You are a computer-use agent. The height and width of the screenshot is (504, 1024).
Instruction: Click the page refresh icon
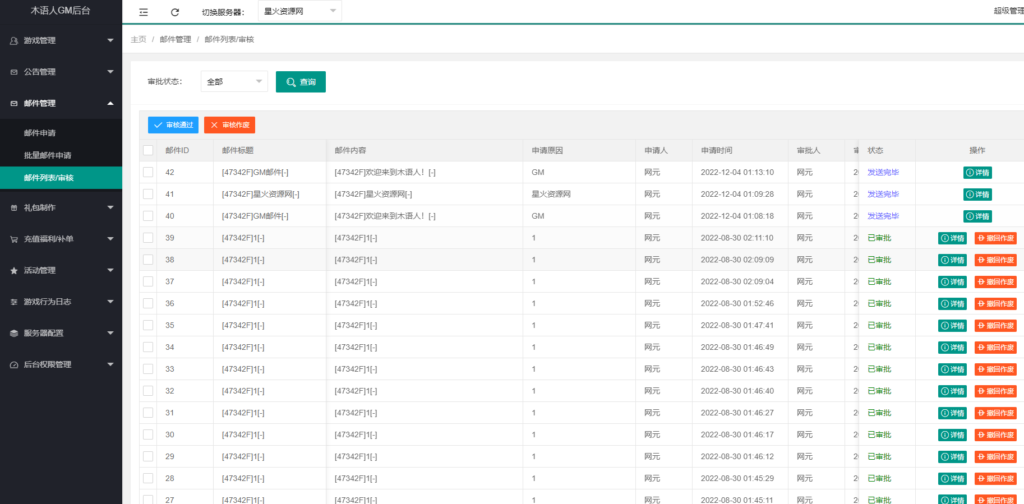pyautogui.click(x=175, y=12)
